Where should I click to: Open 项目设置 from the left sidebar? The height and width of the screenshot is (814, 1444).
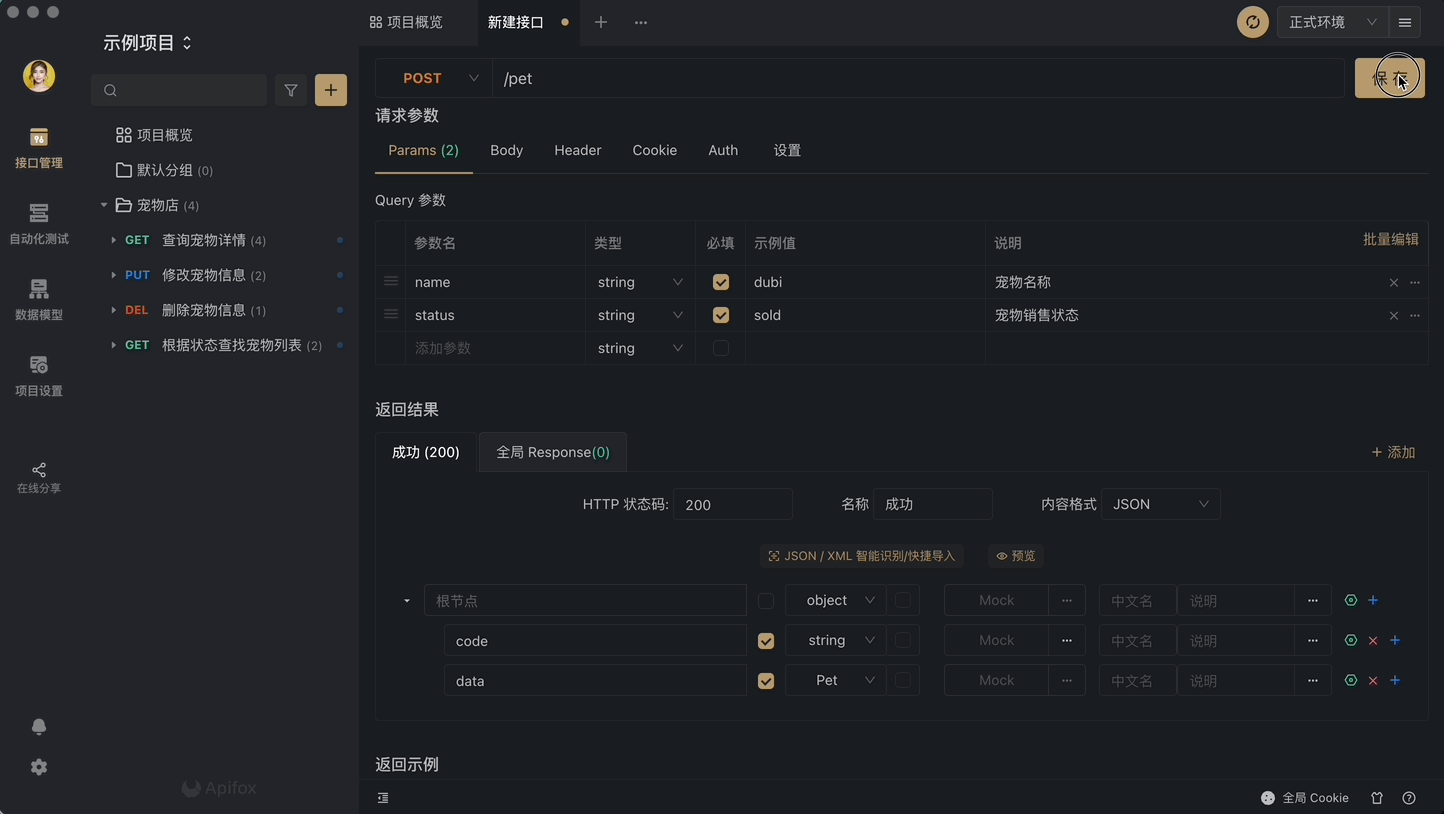38,374
